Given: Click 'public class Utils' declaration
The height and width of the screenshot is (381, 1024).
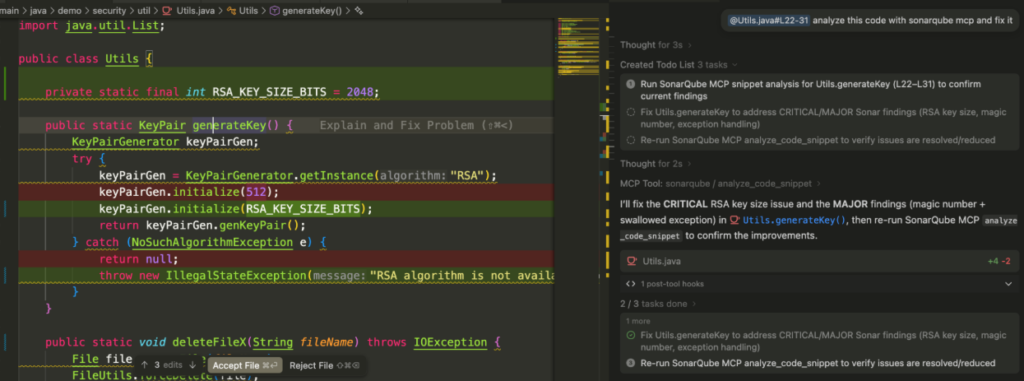Looking at the screenshot, I should [78, 59].
